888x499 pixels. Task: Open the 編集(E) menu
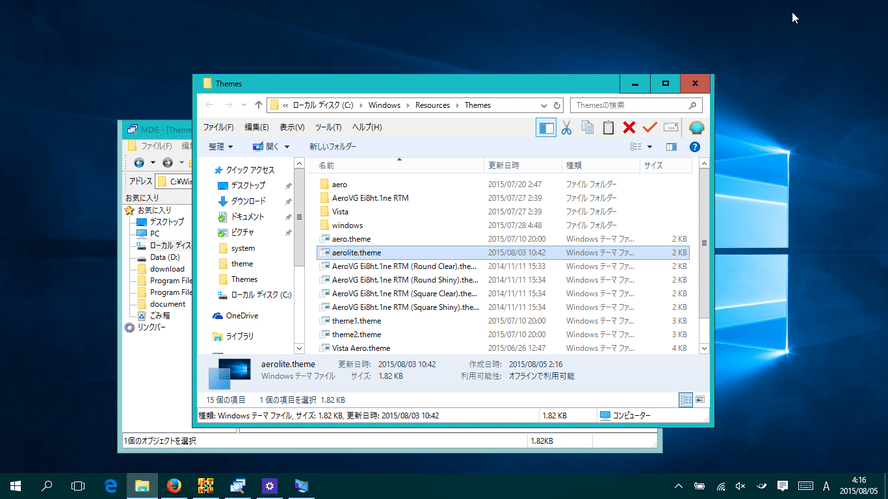pyautogui.click(x=257, y=127)
